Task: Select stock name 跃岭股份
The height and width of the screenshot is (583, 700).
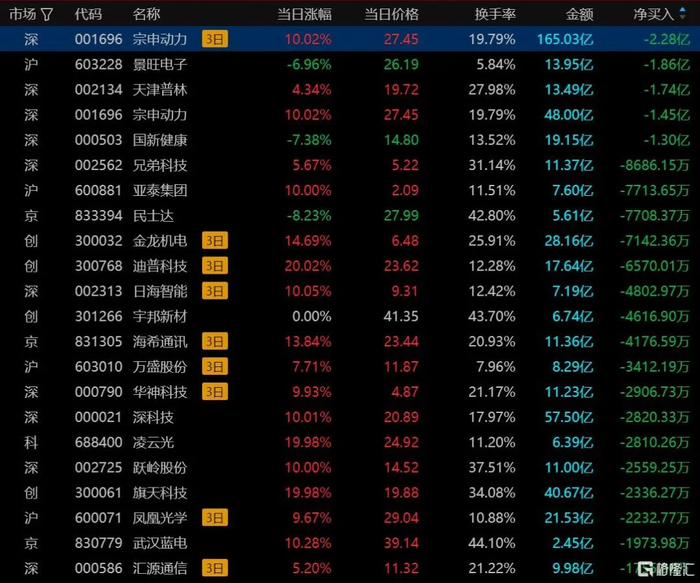Action: pyautogui.click(x=160, y=467)
